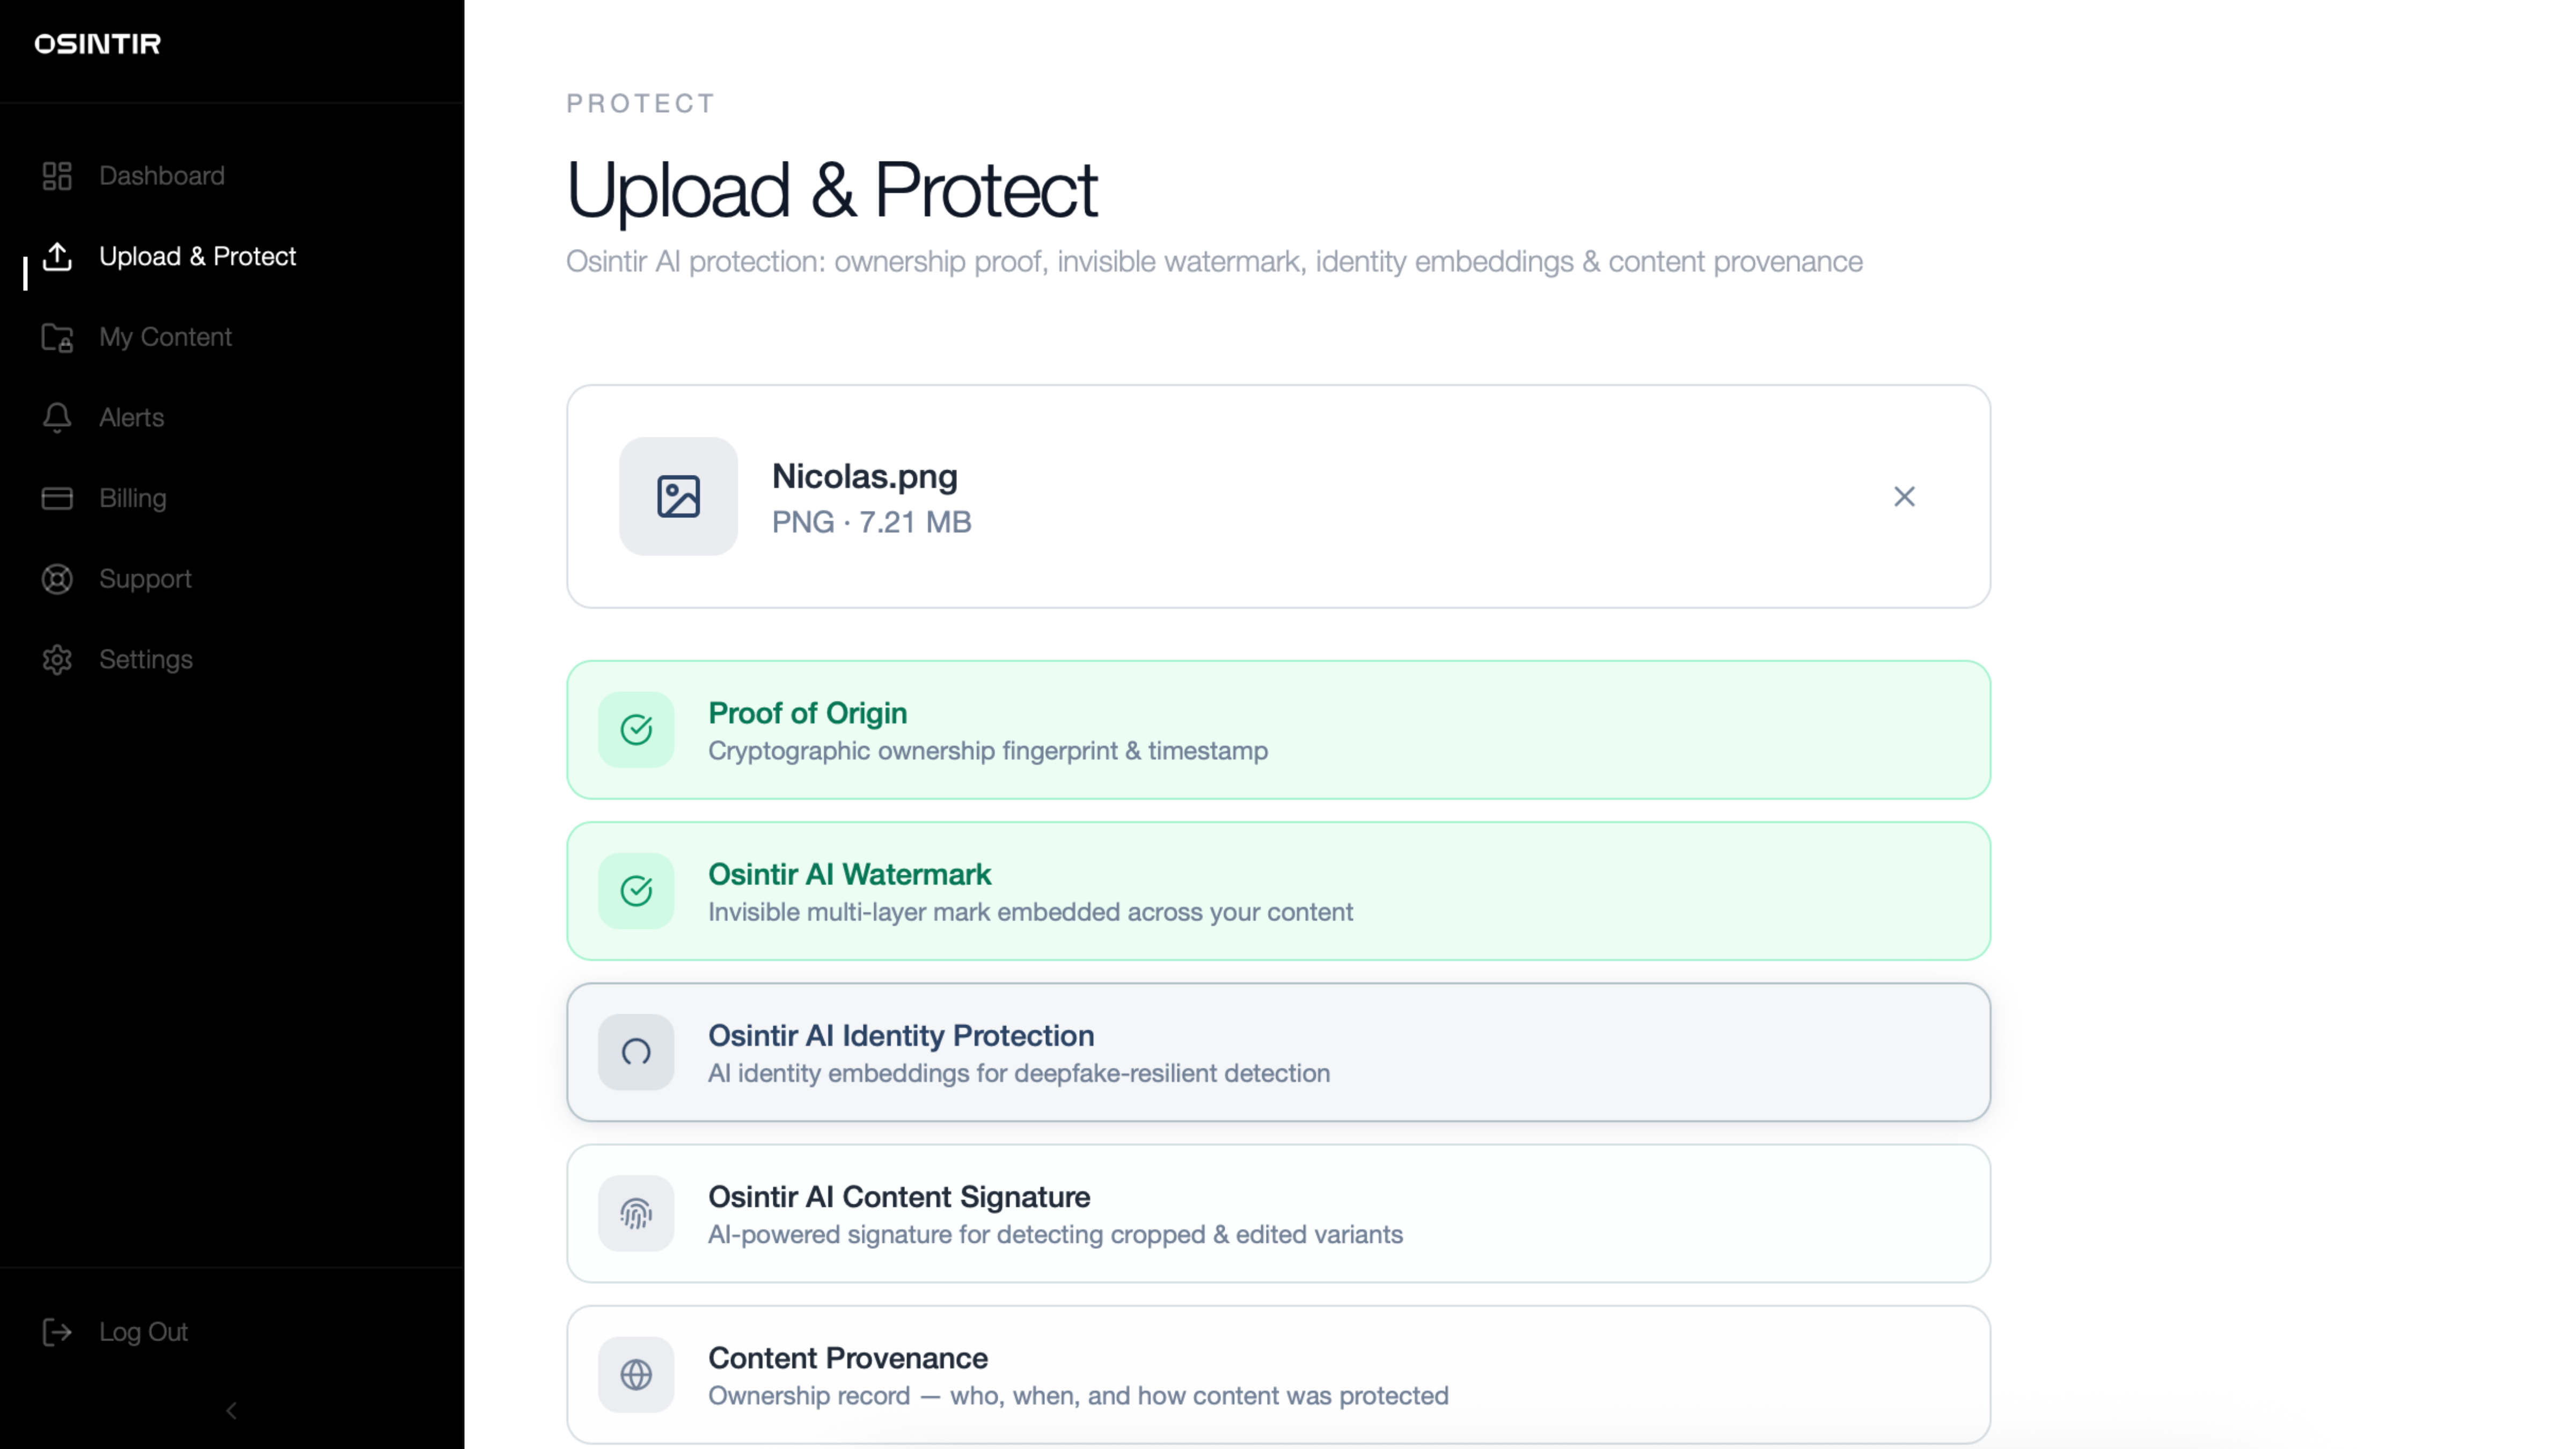Click the Proof of Origin checkmark
The image size is (2576, 1449).
[x=636, y=730]
